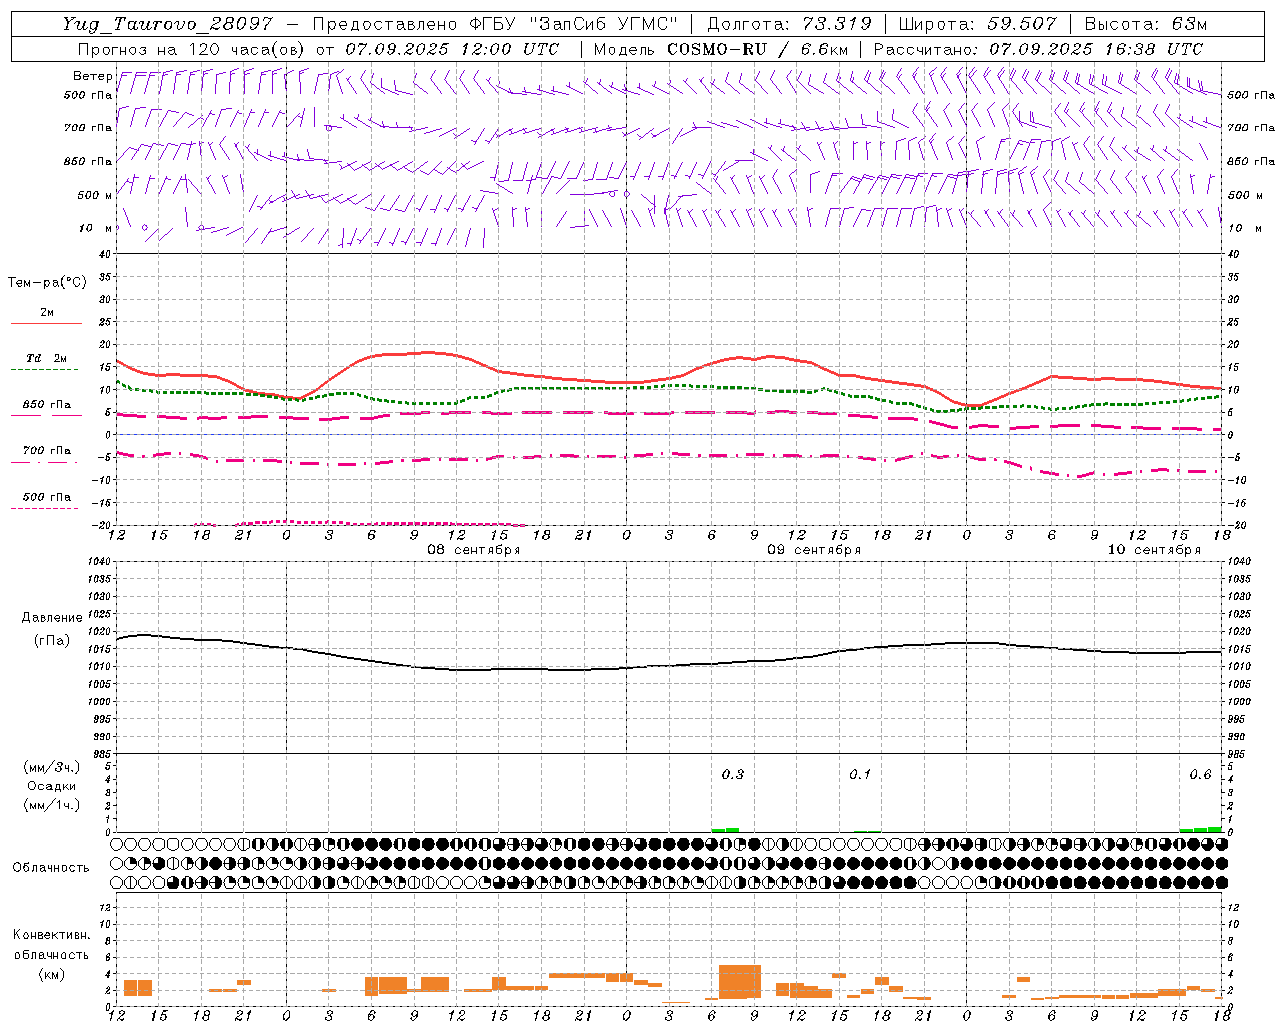
Task: Click the 0.1 precipitation amount value
Action: [860, 774]
